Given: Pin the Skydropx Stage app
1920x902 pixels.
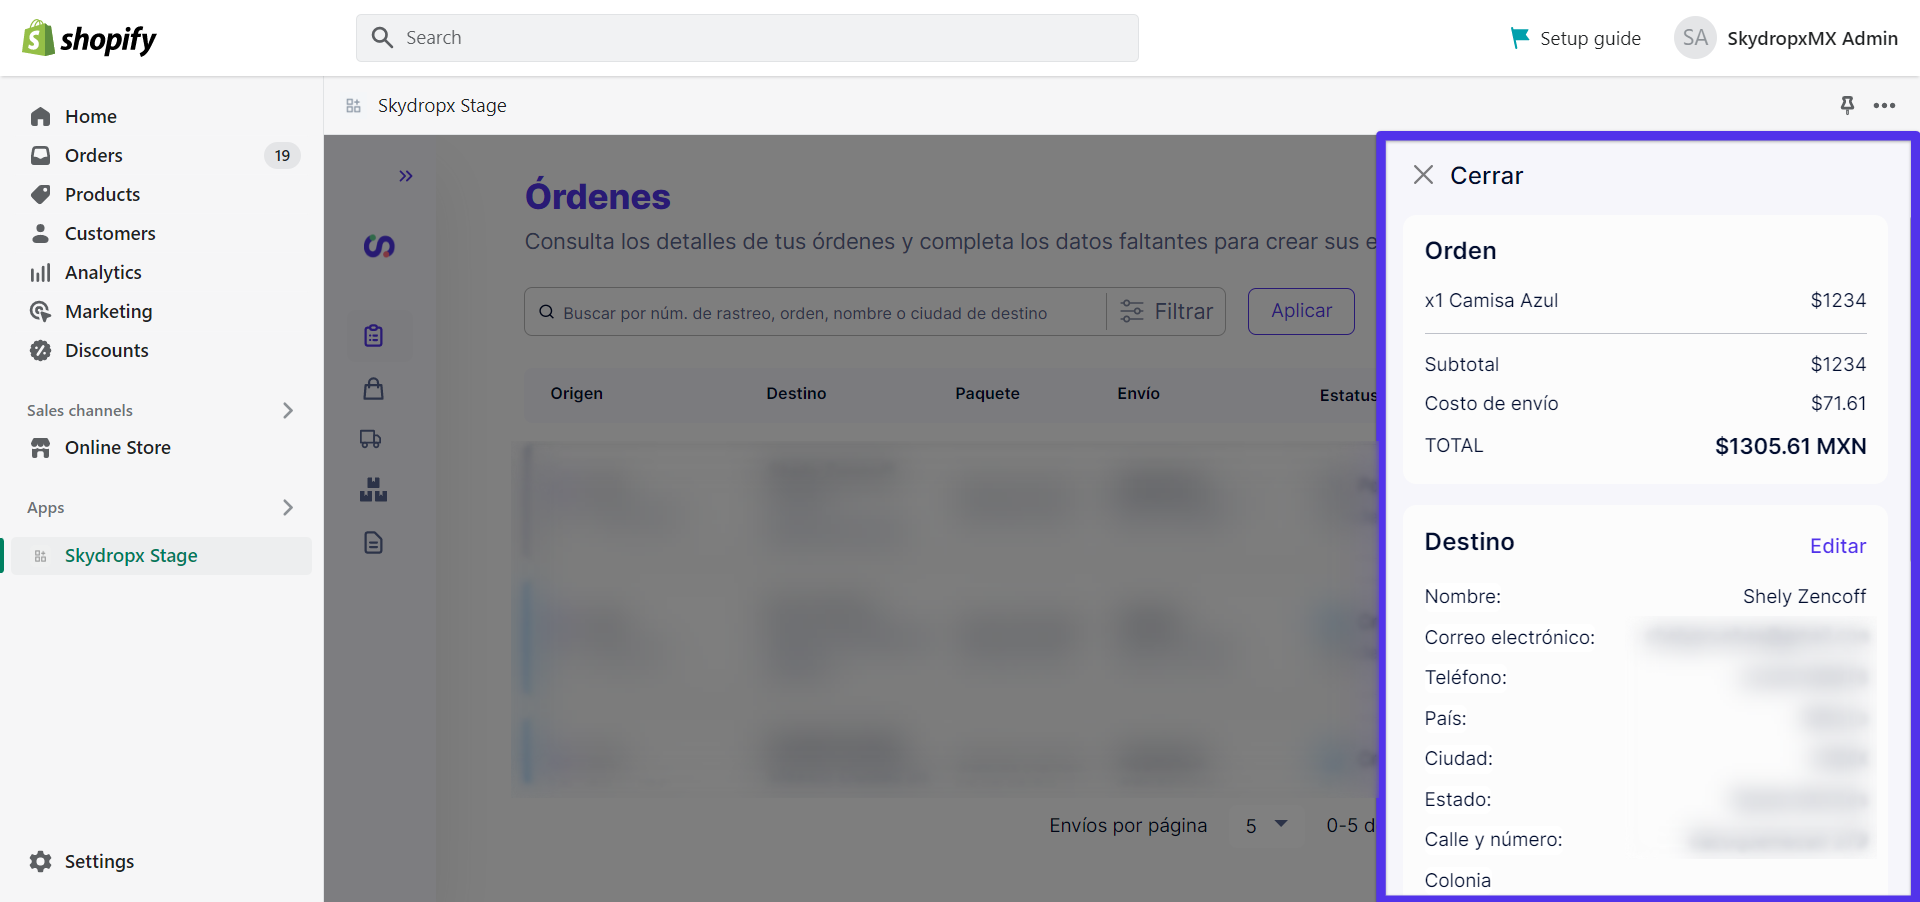Looking at the screenshot, I should [1847, 105].
